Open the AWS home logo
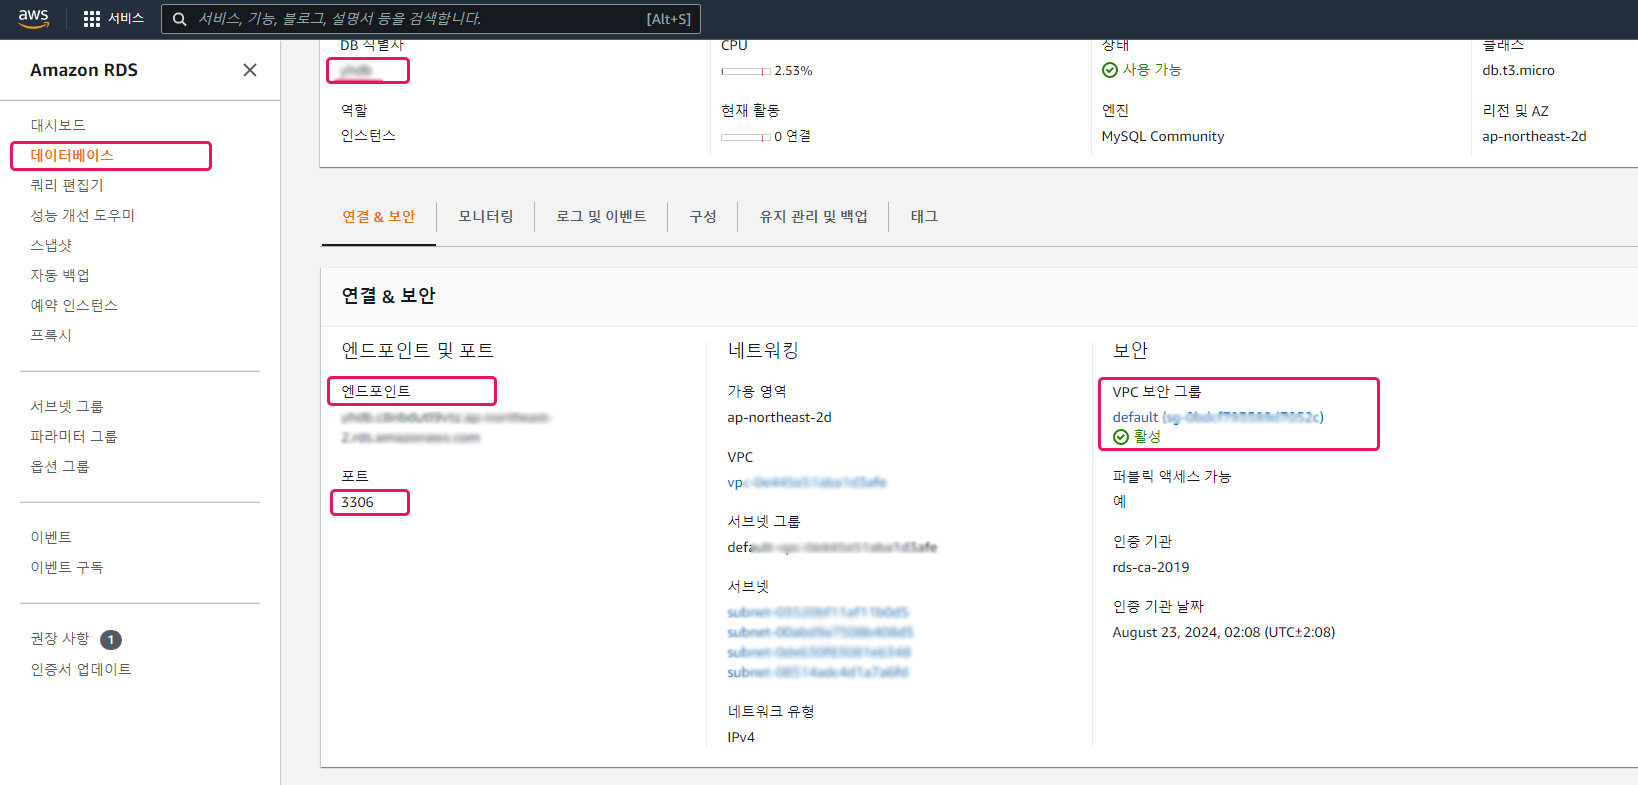1638x785 pixels. click(x=33, y=18)
